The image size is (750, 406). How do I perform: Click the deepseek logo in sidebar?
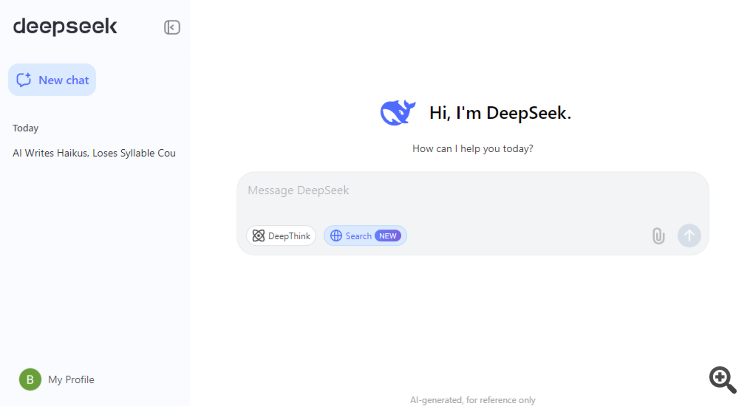[65, 27]
